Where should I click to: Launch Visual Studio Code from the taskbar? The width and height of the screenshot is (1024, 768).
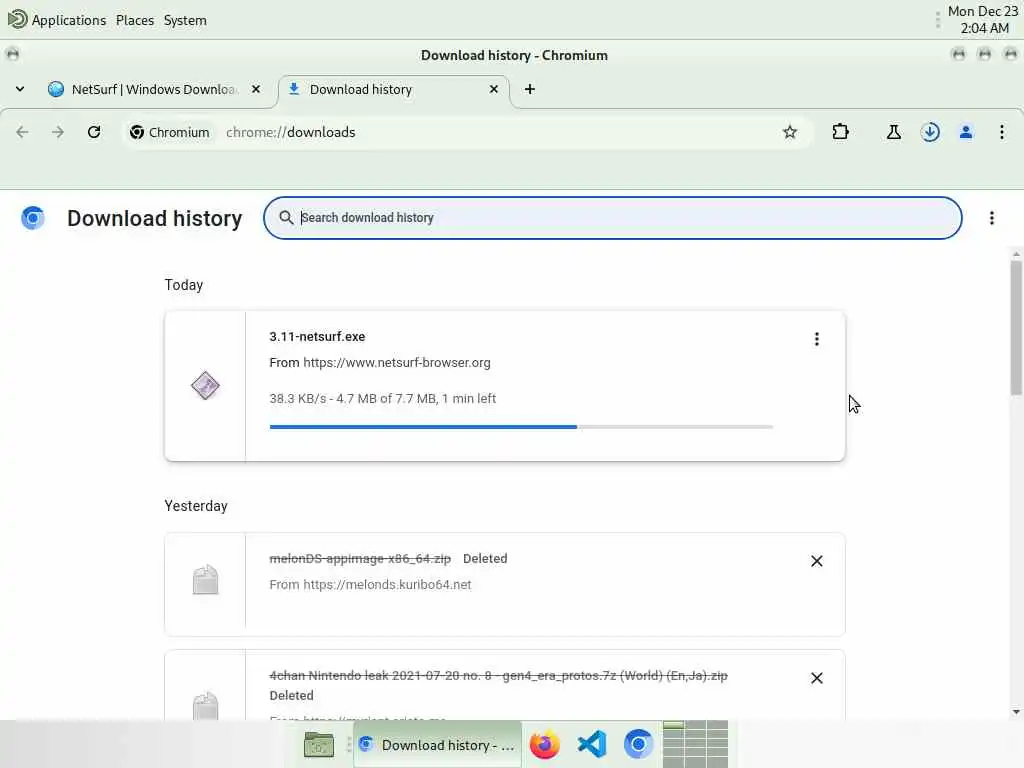click(x=592, y=744)
